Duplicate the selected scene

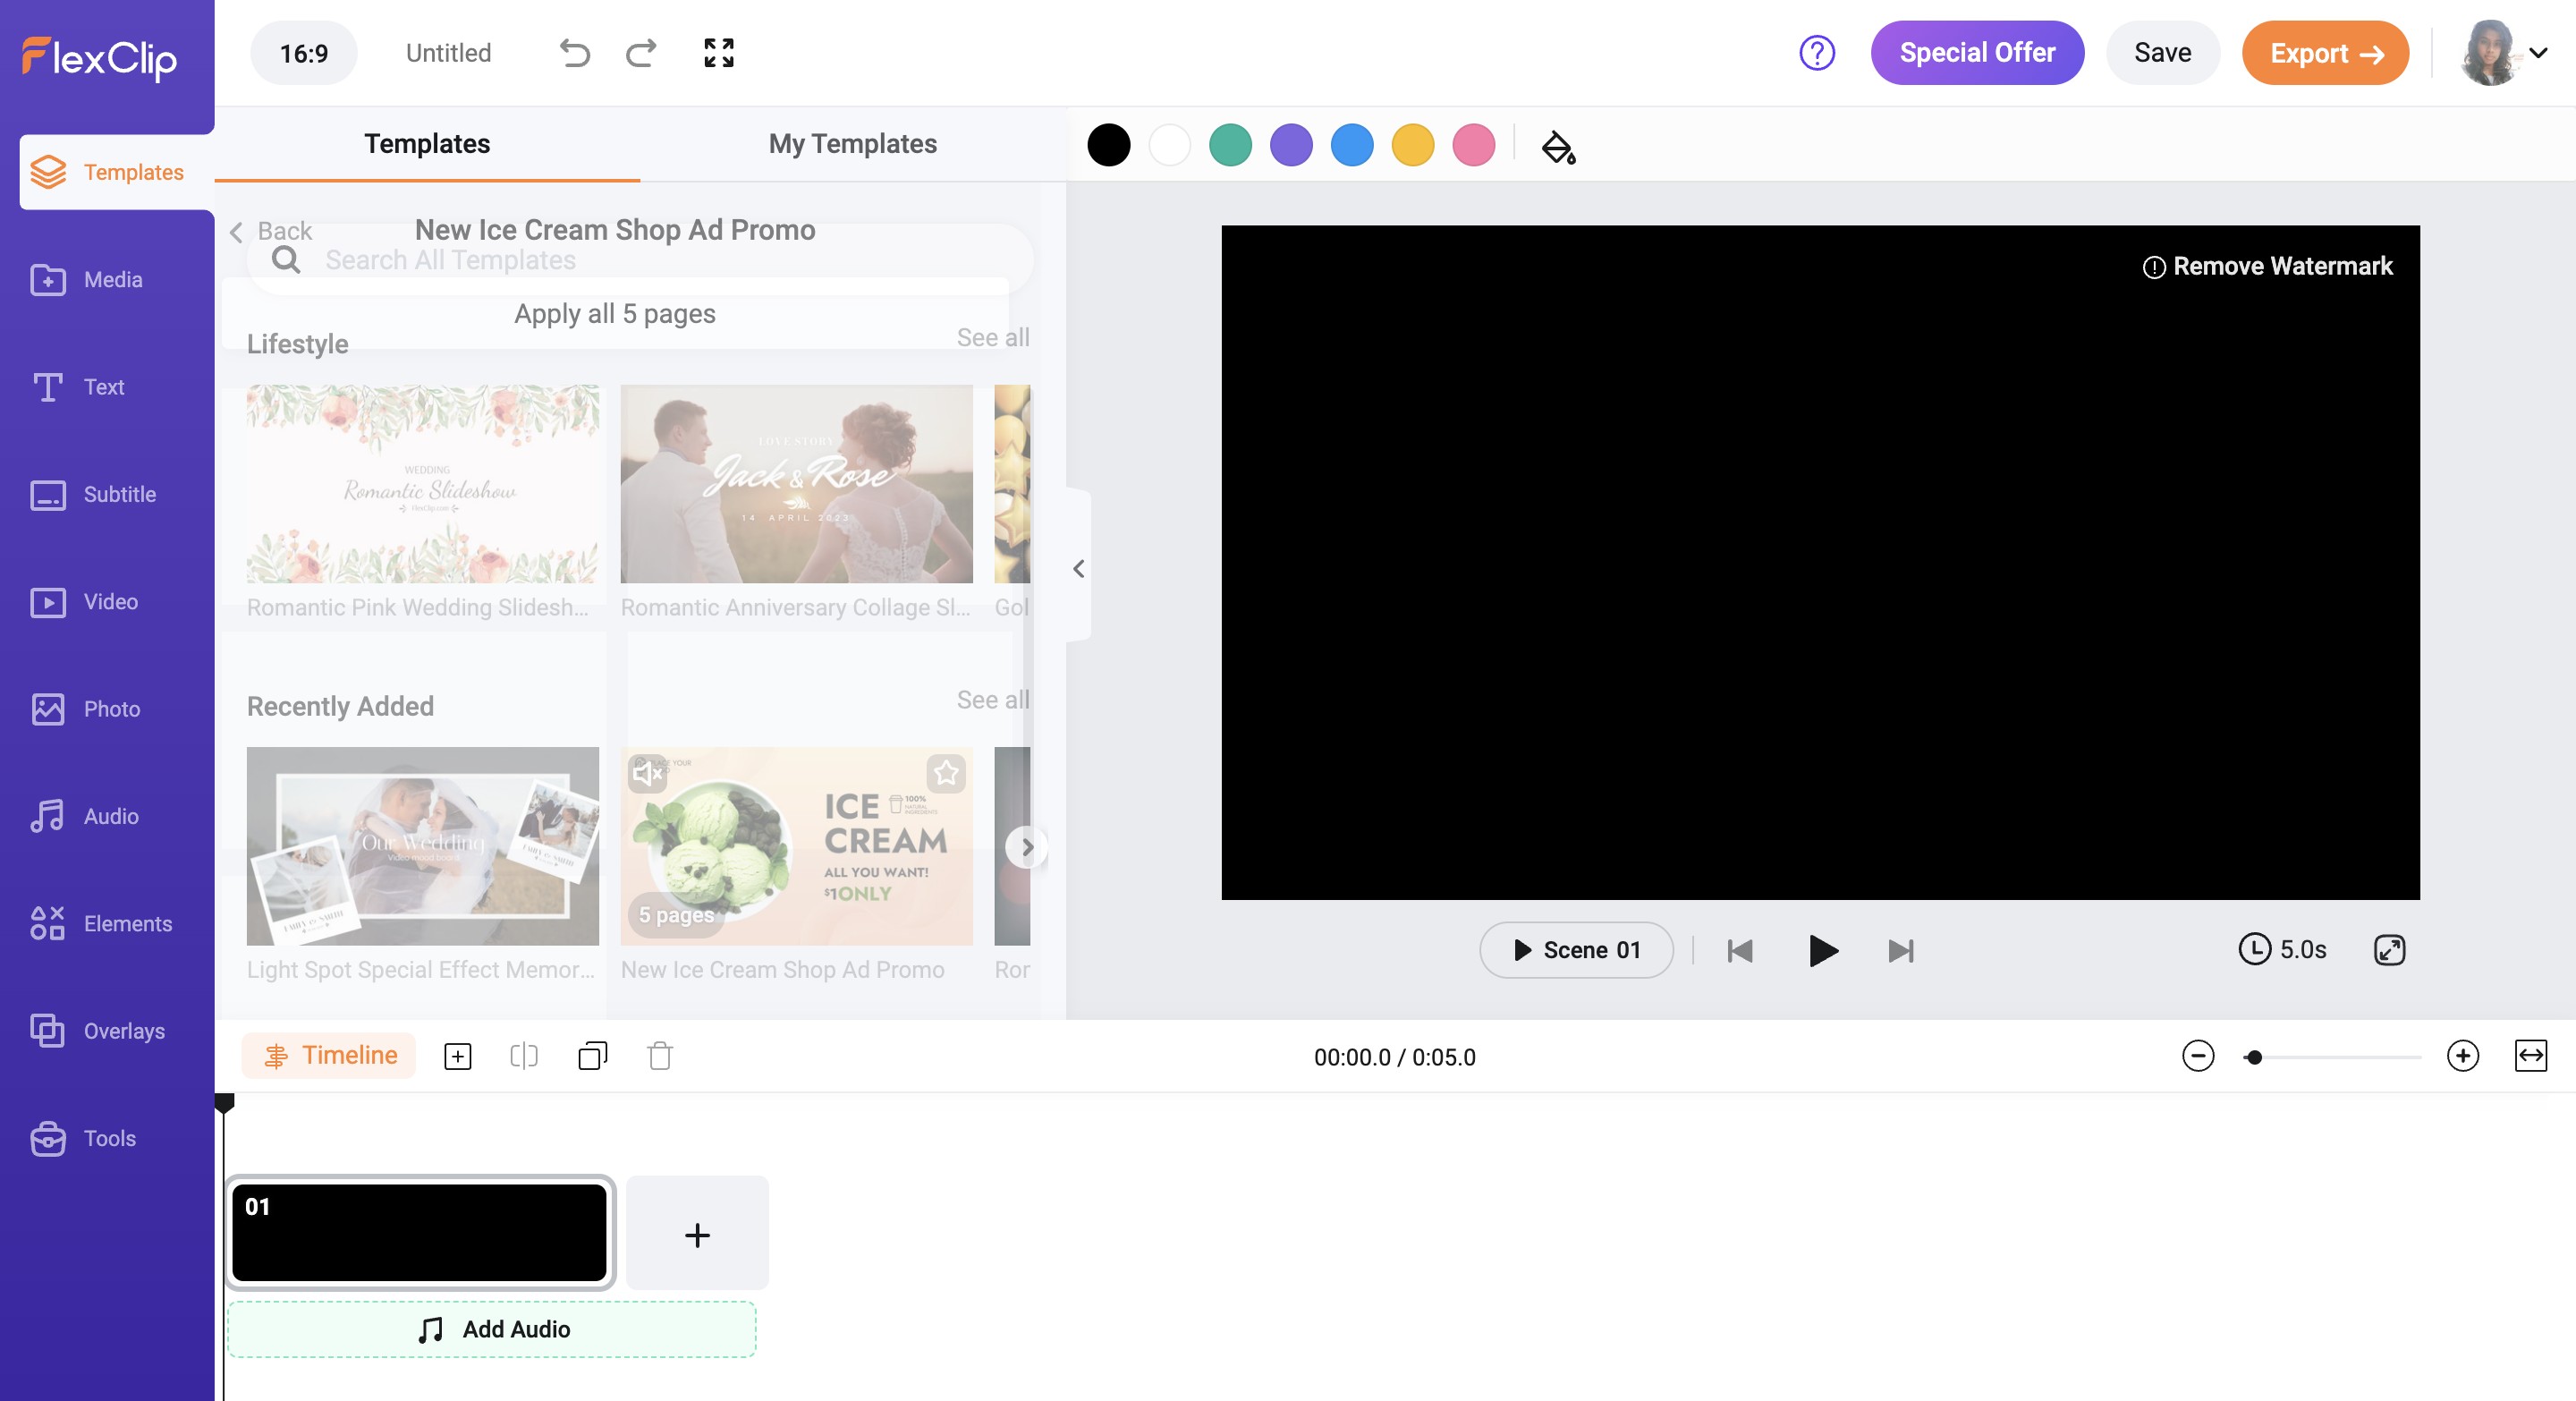click(592, 1056)
